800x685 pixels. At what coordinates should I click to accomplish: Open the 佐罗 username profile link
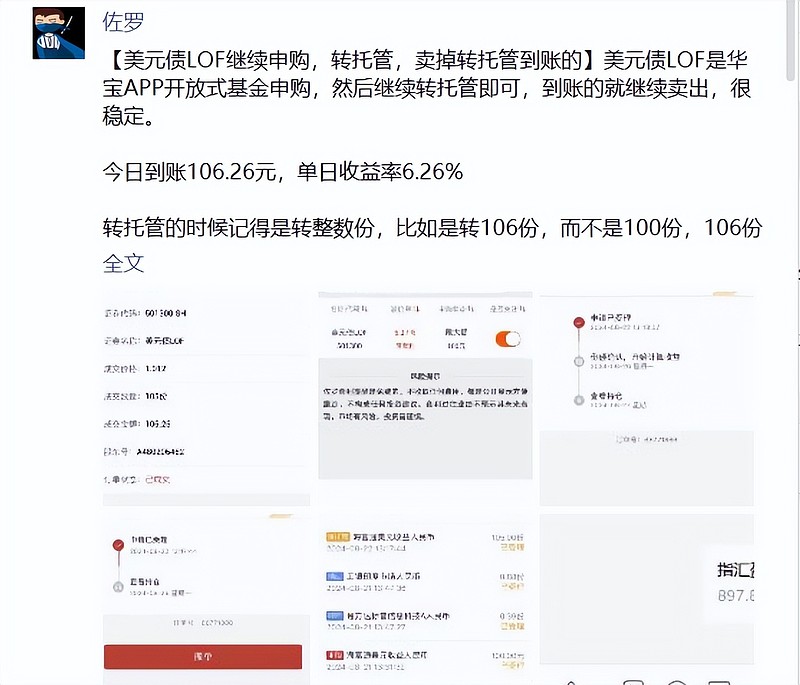click(x=123, y=22)
